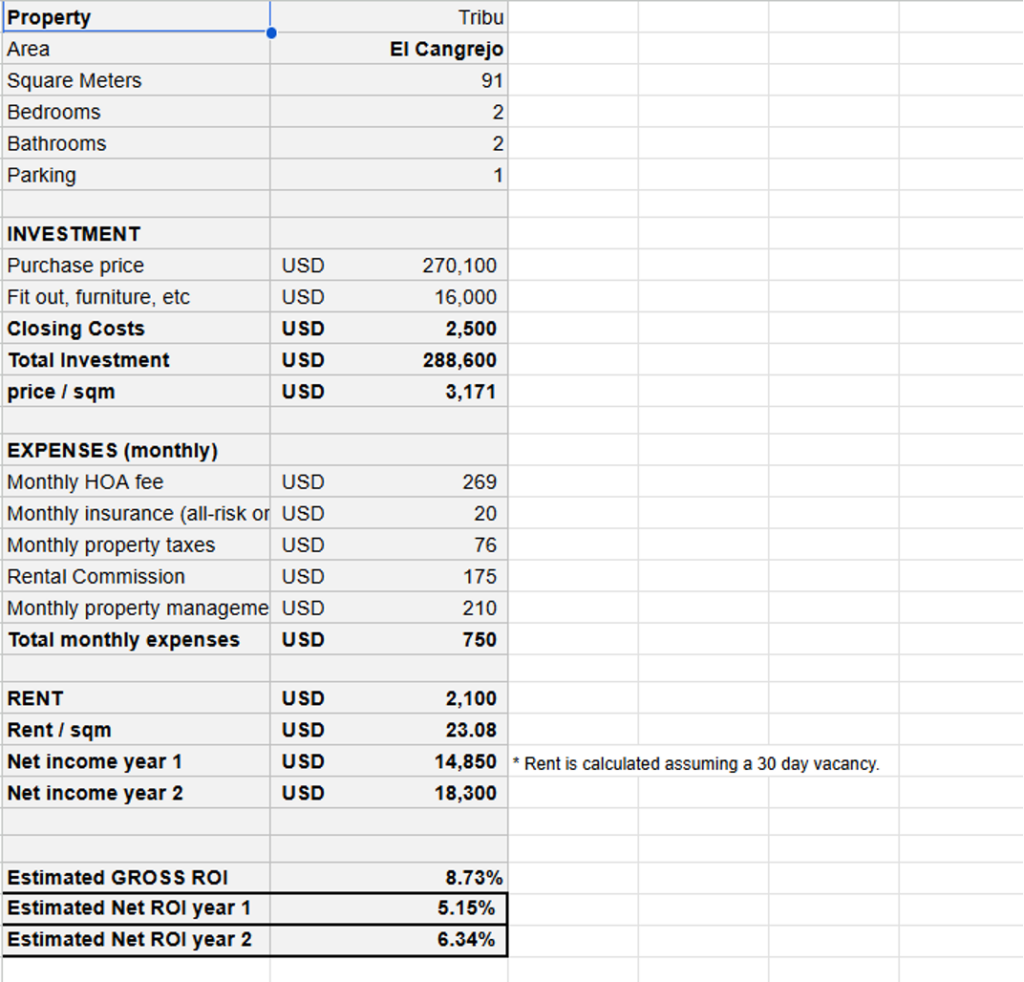Select 'Estimated Net ROI year 2' label

[x=136, y=940]
